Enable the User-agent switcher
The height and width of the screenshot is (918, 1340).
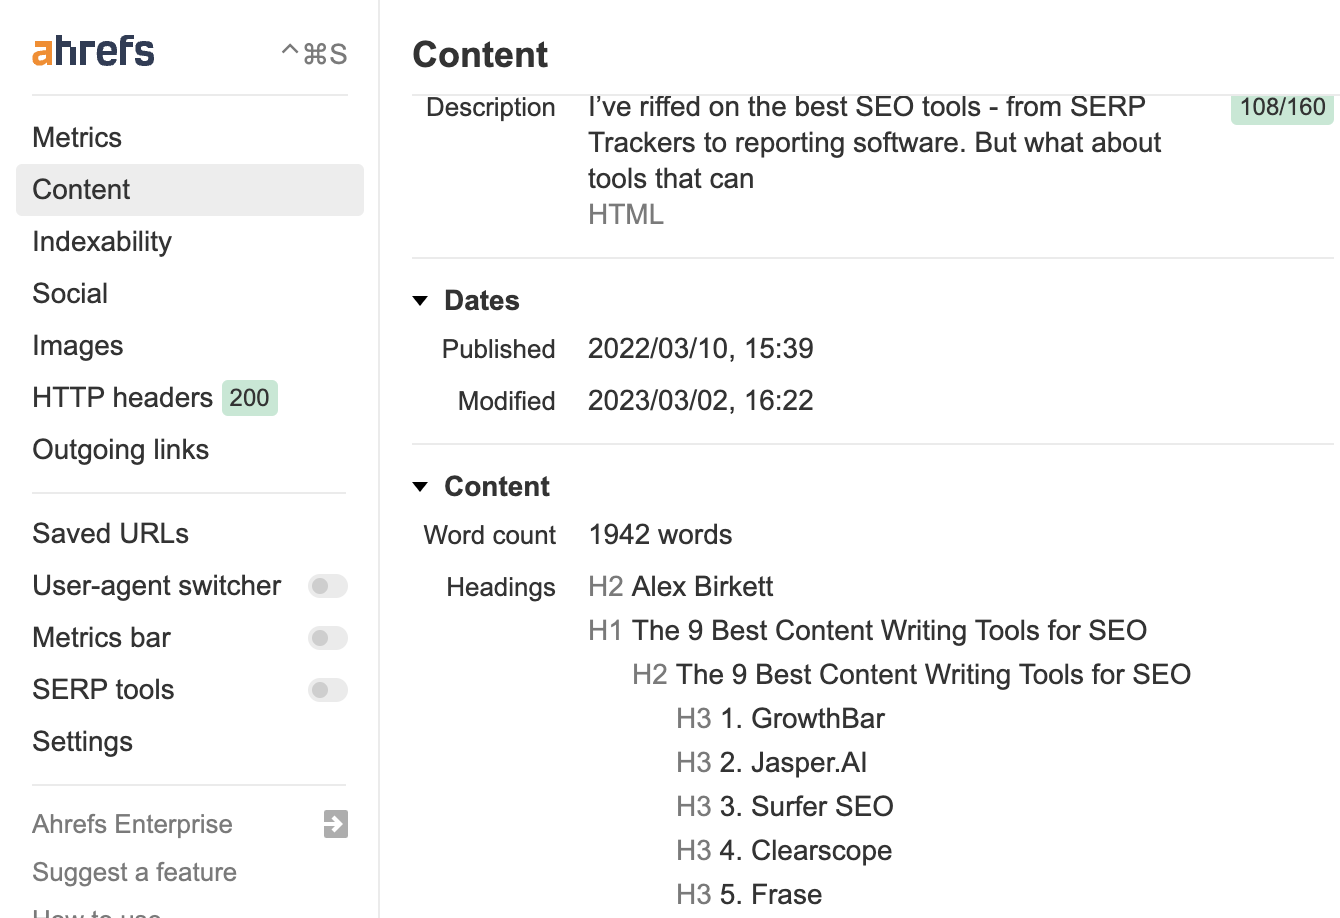pyautogui.click(x=328, y=586)
